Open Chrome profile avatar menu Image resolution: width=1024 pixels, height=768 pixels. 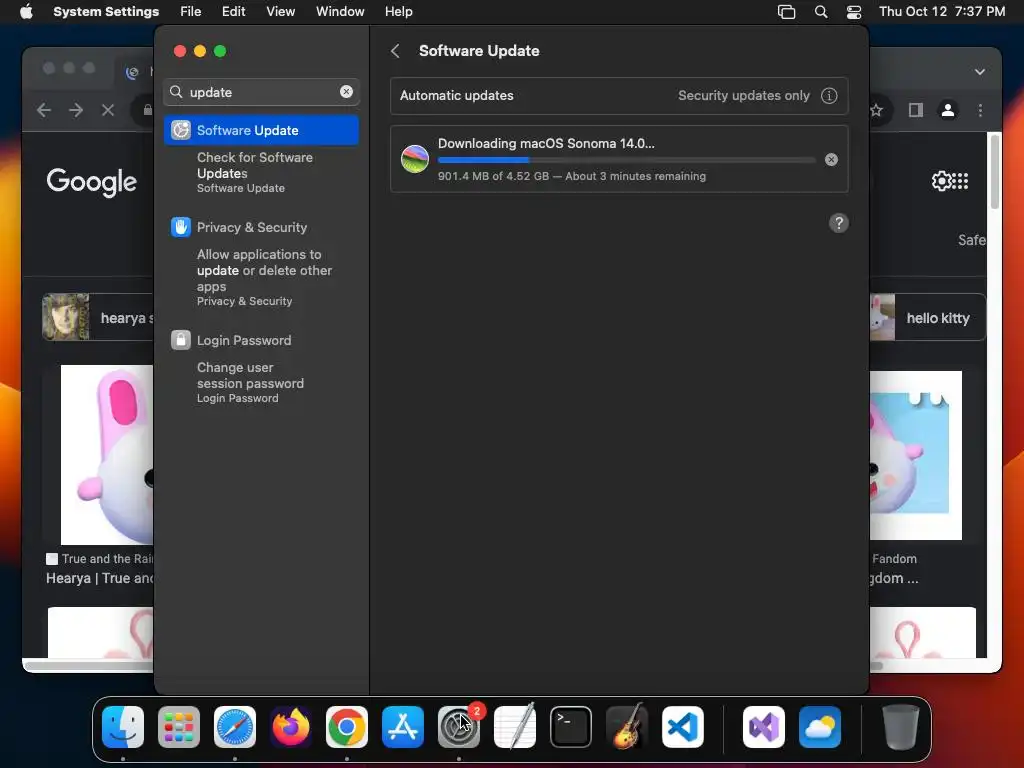(948, 110)
